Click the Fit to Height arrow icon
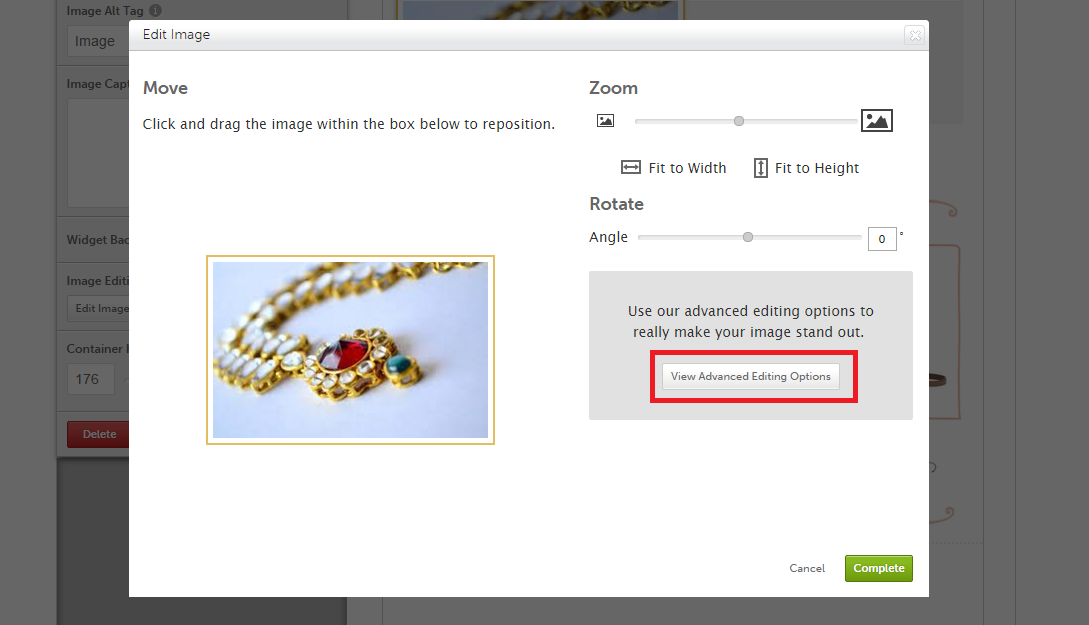The height and width of the screenshot is (625, 1089). 760,168
